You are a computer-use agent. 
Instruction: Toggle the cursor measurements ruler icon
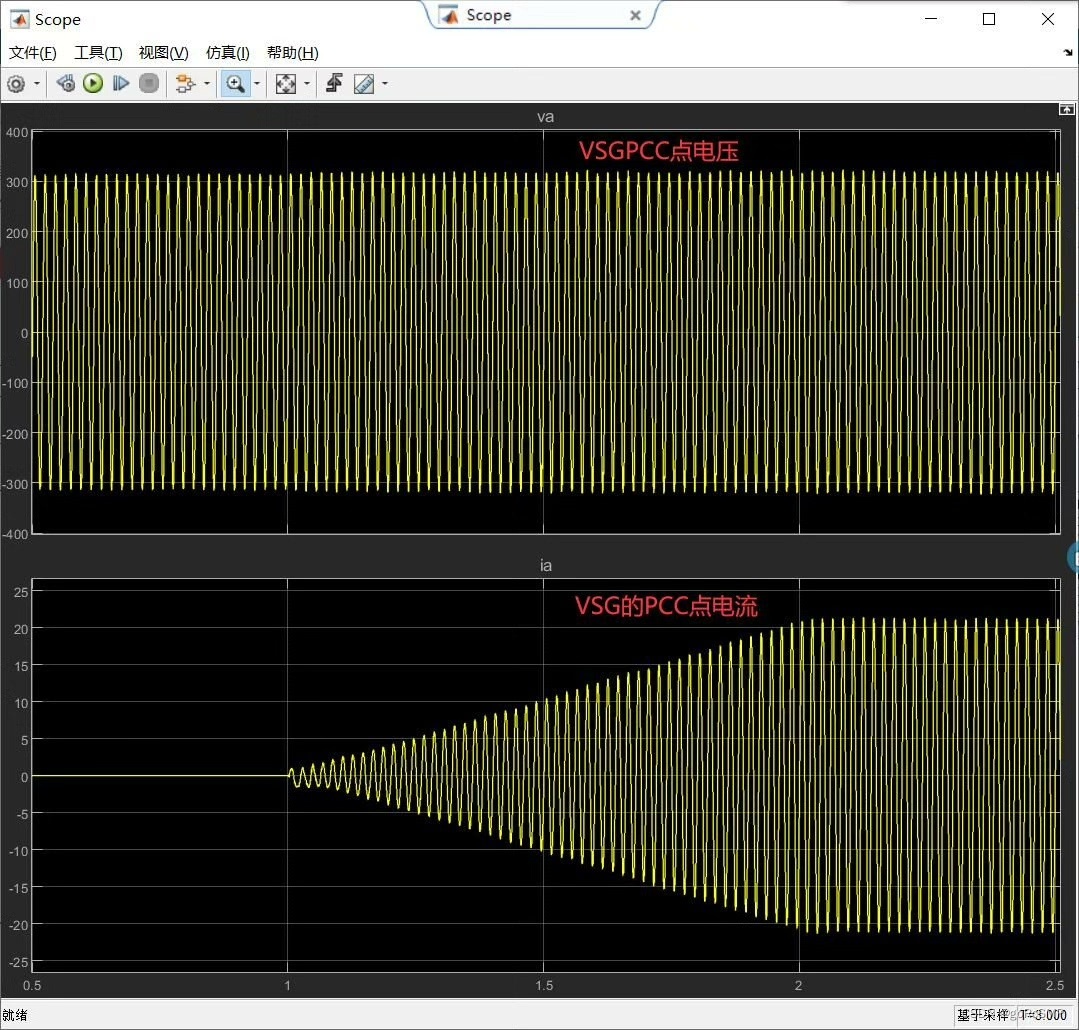[x=364, y=84]
